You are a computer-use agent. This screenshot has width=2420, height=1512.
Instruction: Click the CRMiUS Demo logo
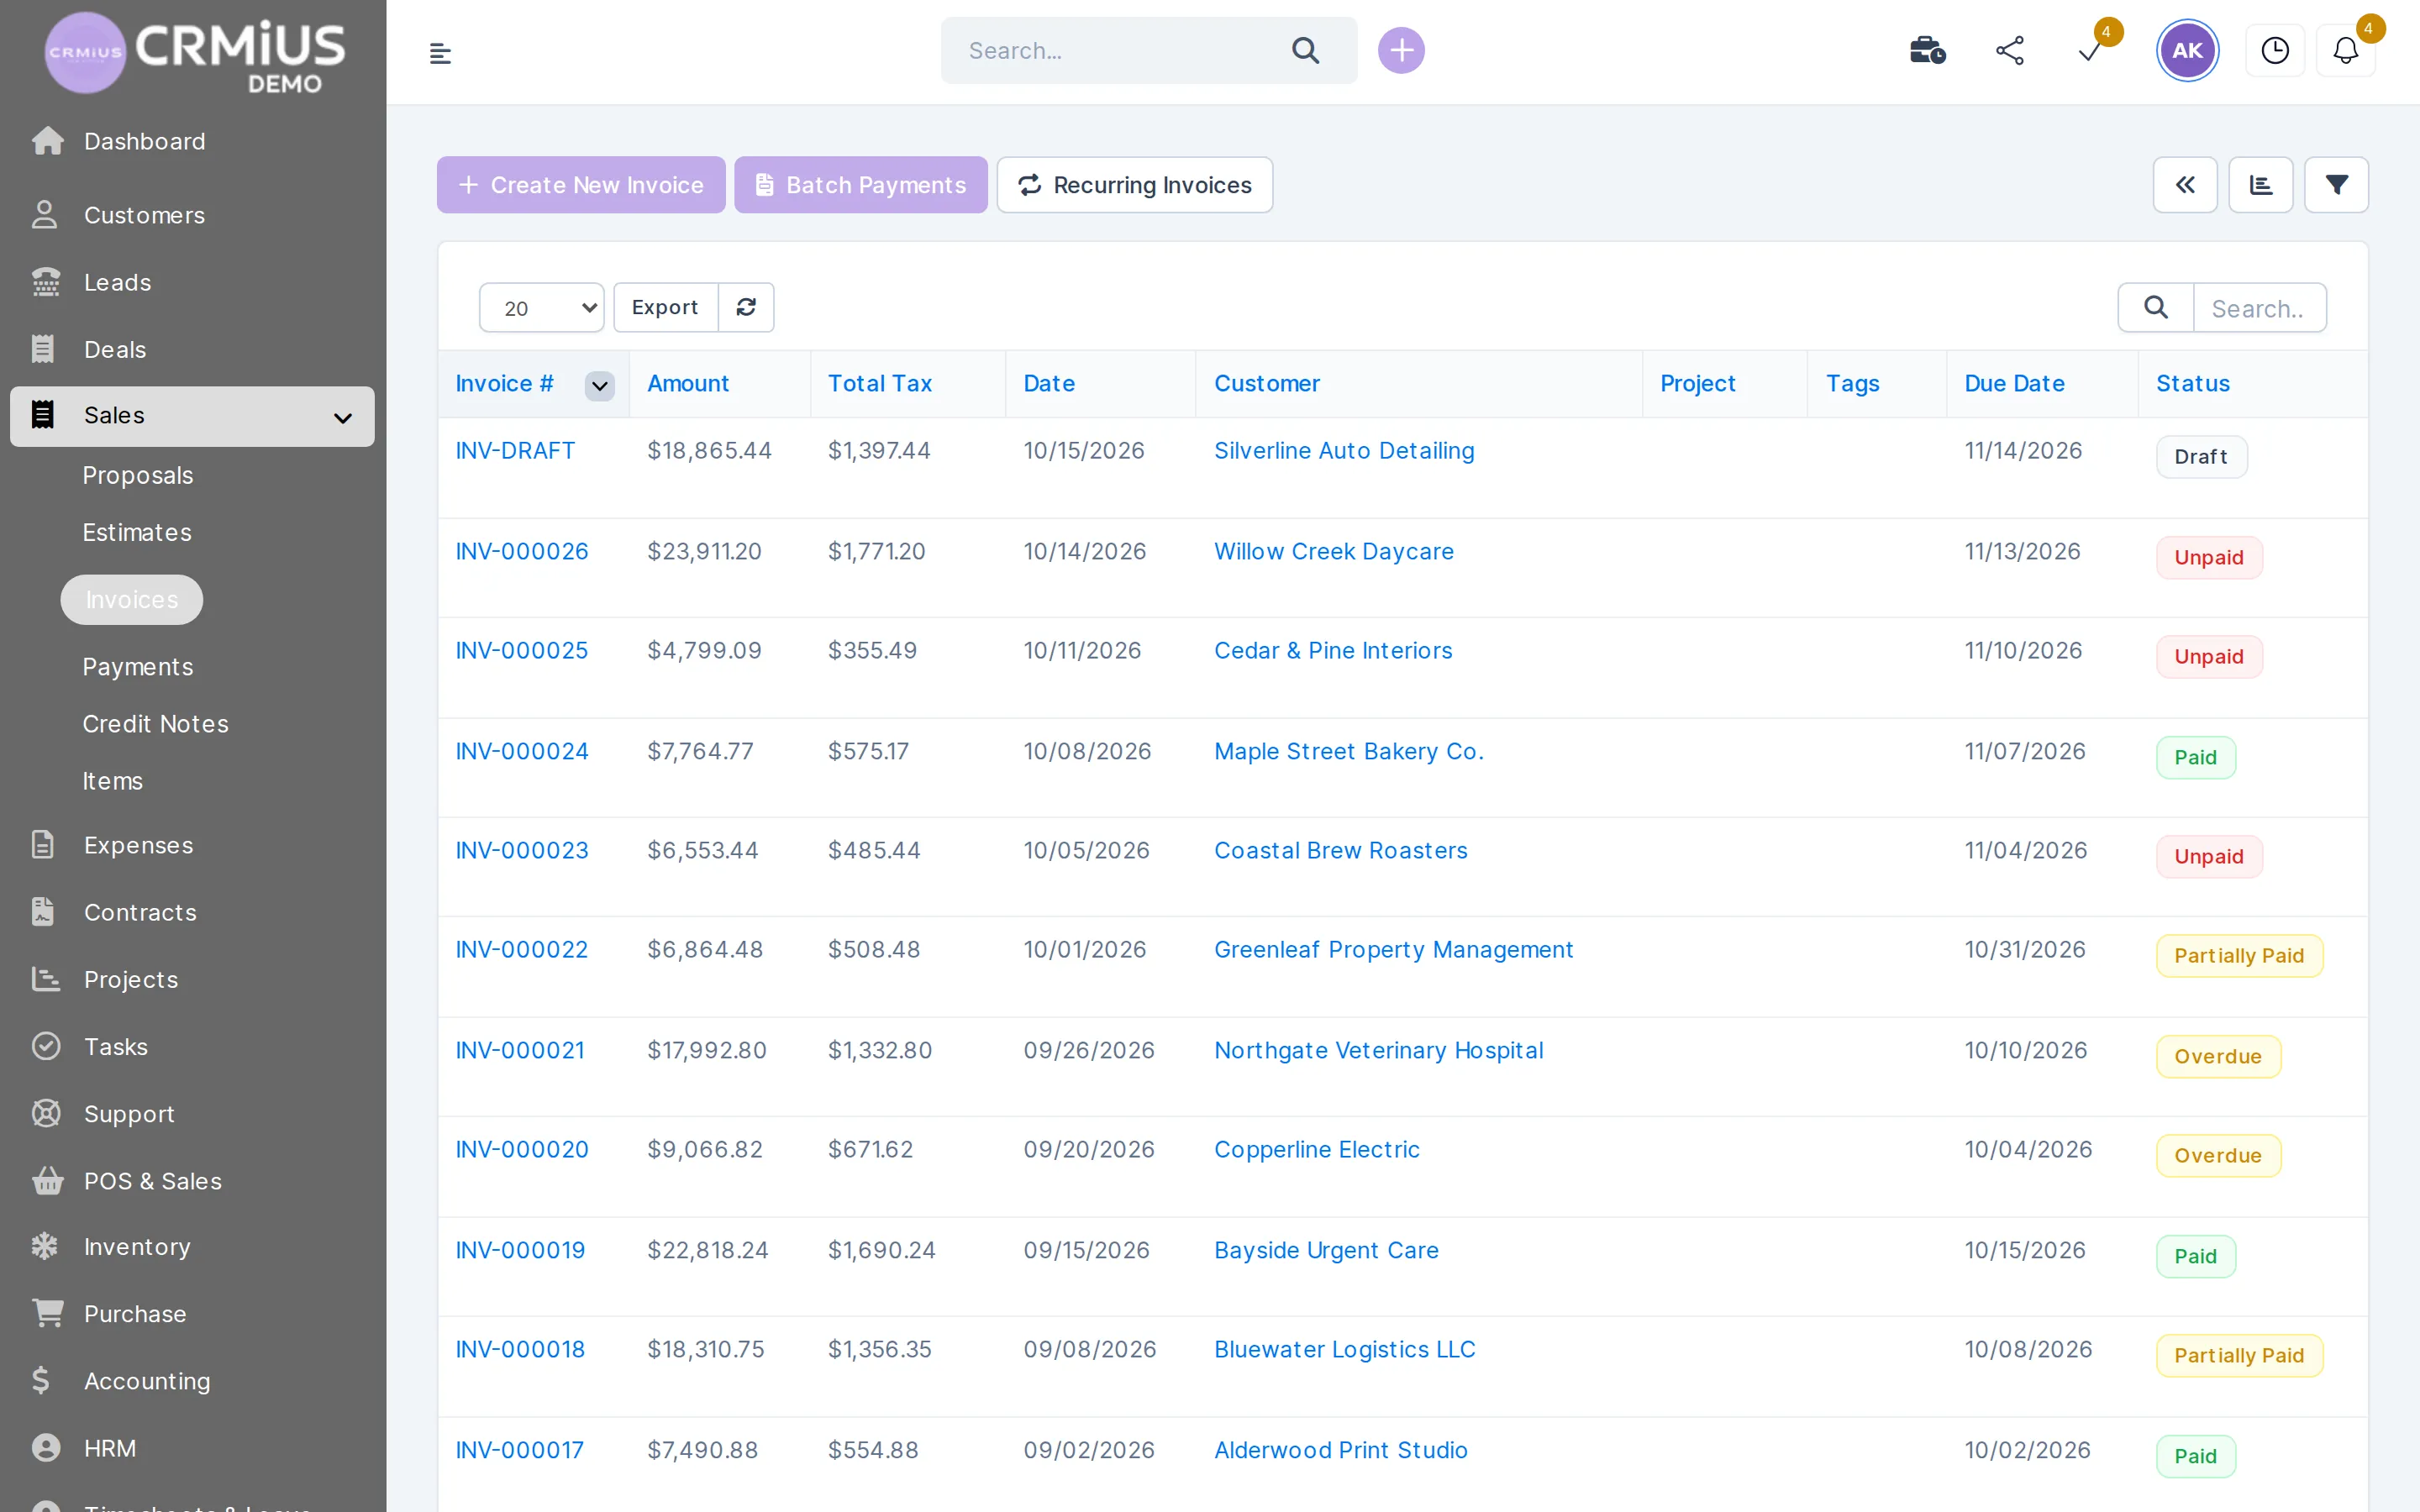[194, 53]
